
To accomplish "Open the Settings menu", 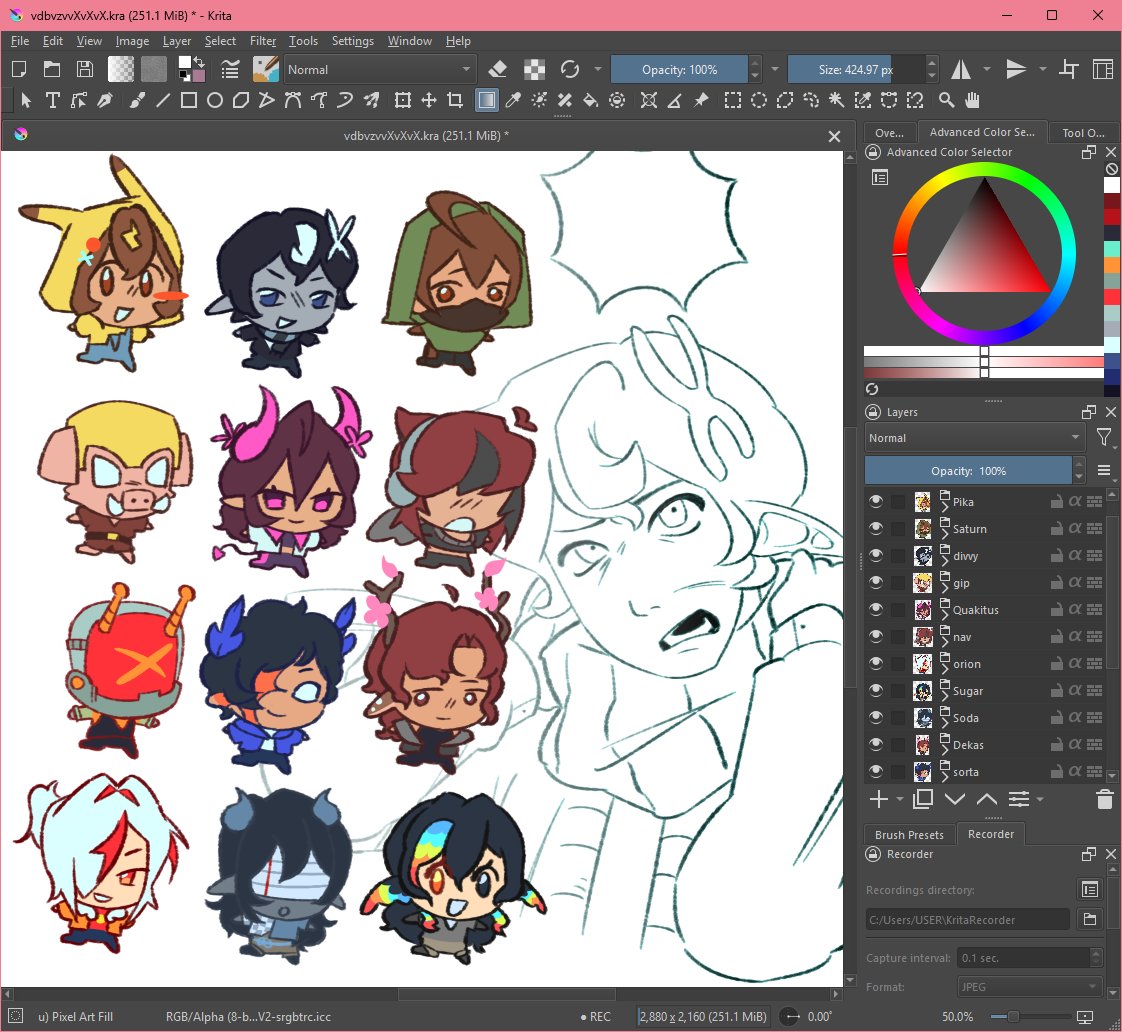I will pyautogui.click(x=353, y=41).
